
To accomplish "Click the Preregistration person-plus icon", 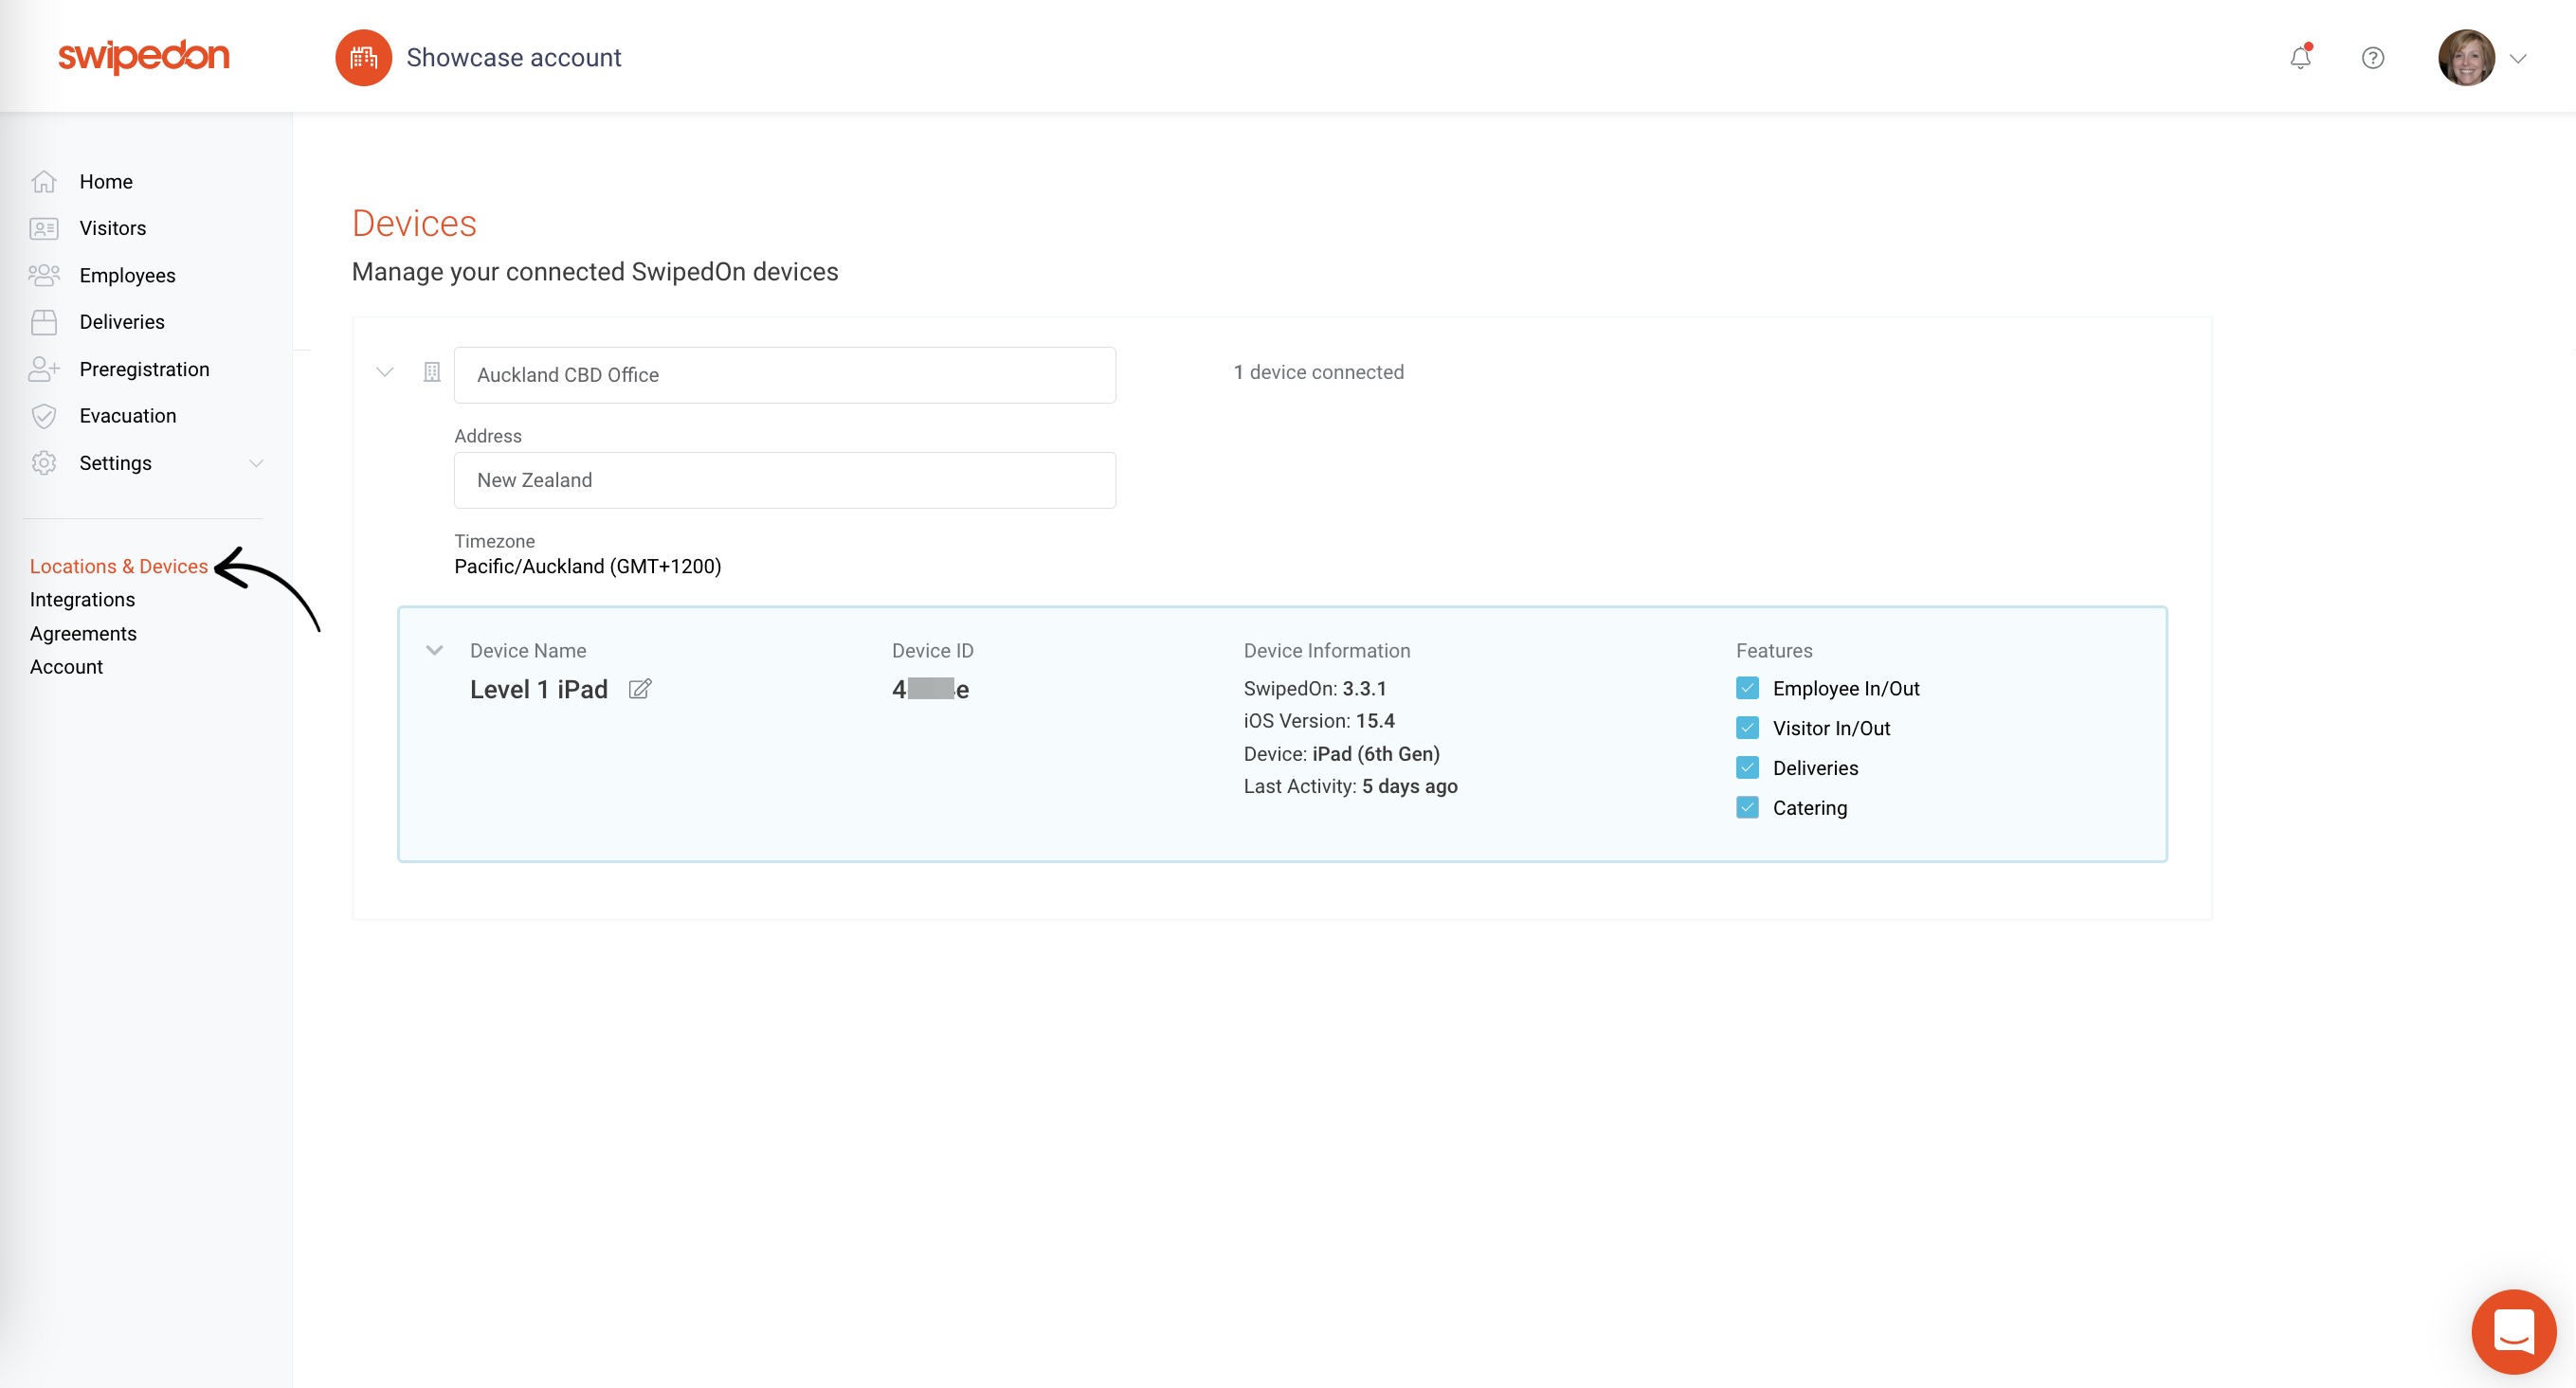I will click(x=44, y=369).
